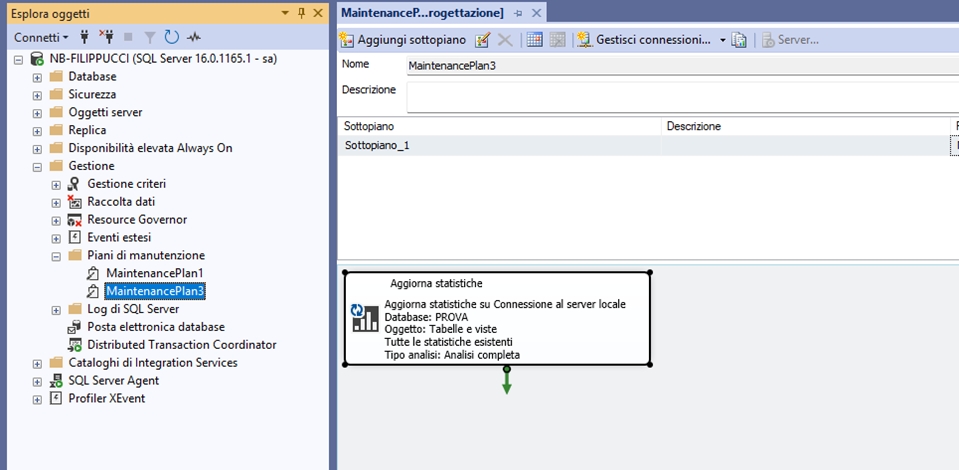Click the SQL Server Agent icon
Image resolution: width=959 pixels, height=470 pixels.
(56, 381)
